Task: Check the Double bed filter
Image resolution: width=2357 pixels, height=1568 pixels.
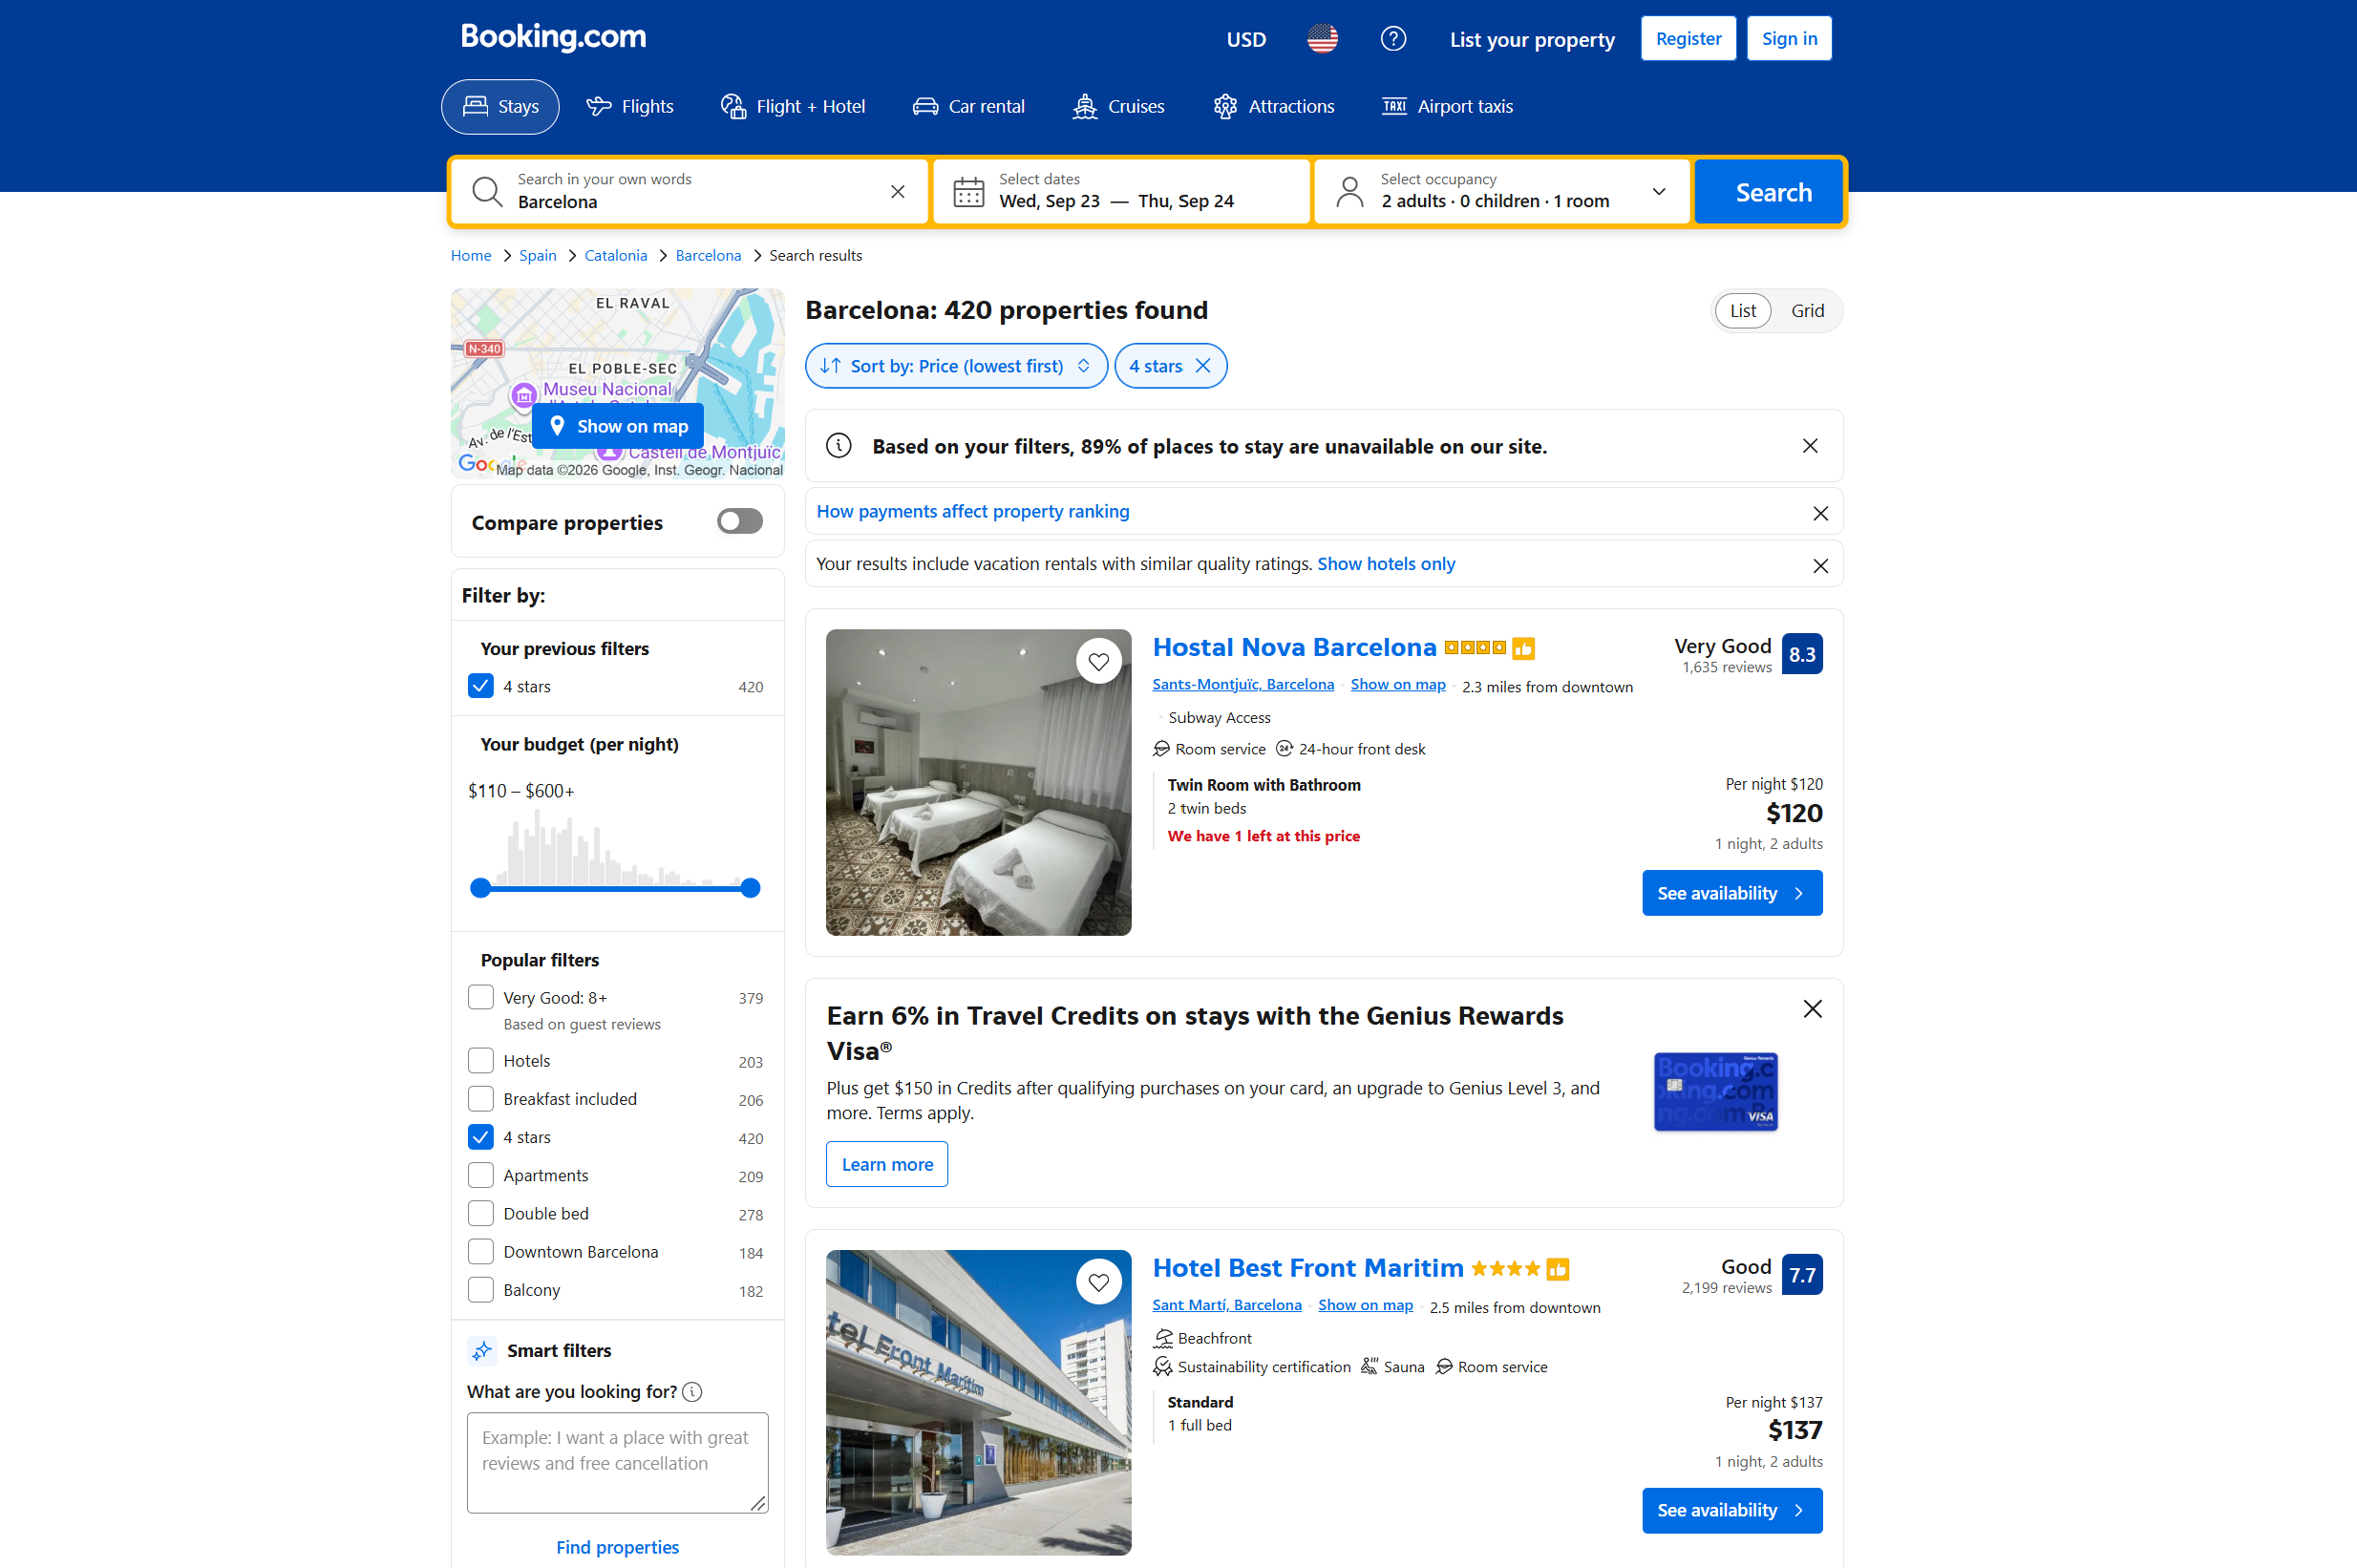Action: 481,1214
